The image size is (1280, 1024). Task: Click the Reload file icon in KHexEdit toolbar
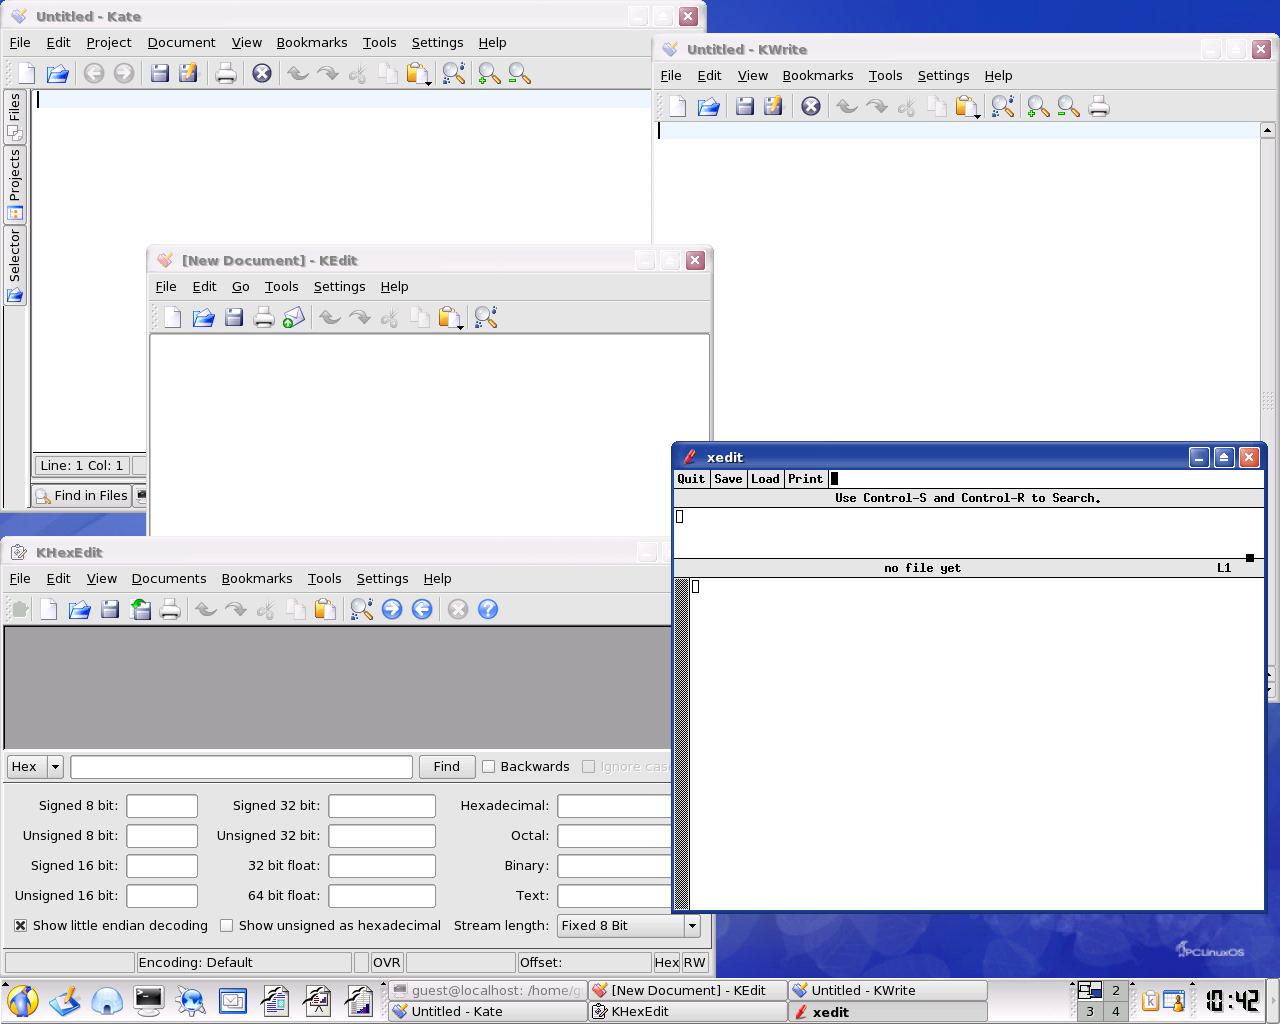[140, 609]
